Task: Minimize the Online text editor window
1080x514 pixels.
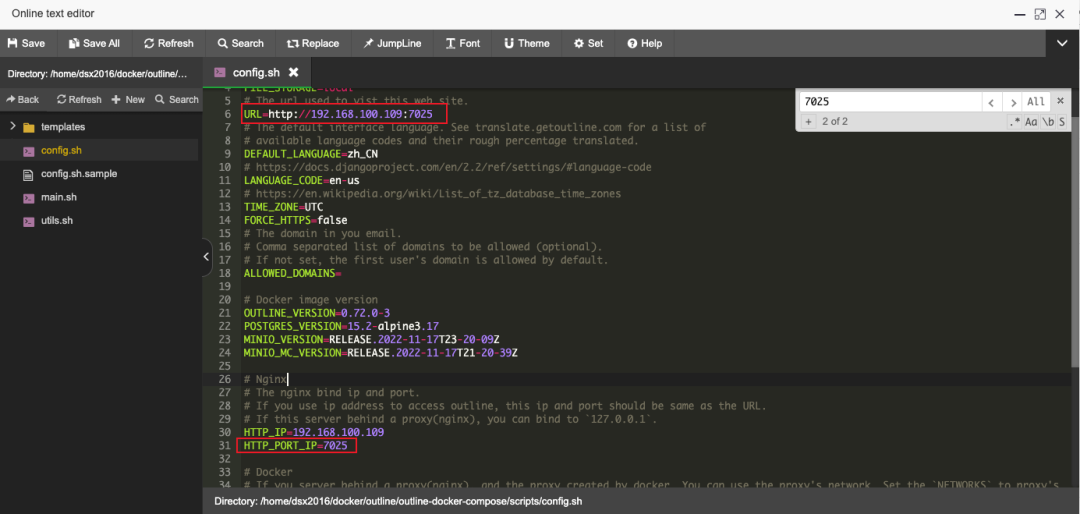Action: point(1018,14)
